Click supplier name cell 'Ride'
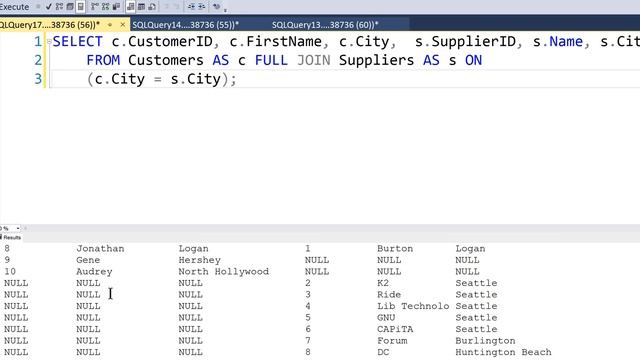 click(x=389, y=294)
